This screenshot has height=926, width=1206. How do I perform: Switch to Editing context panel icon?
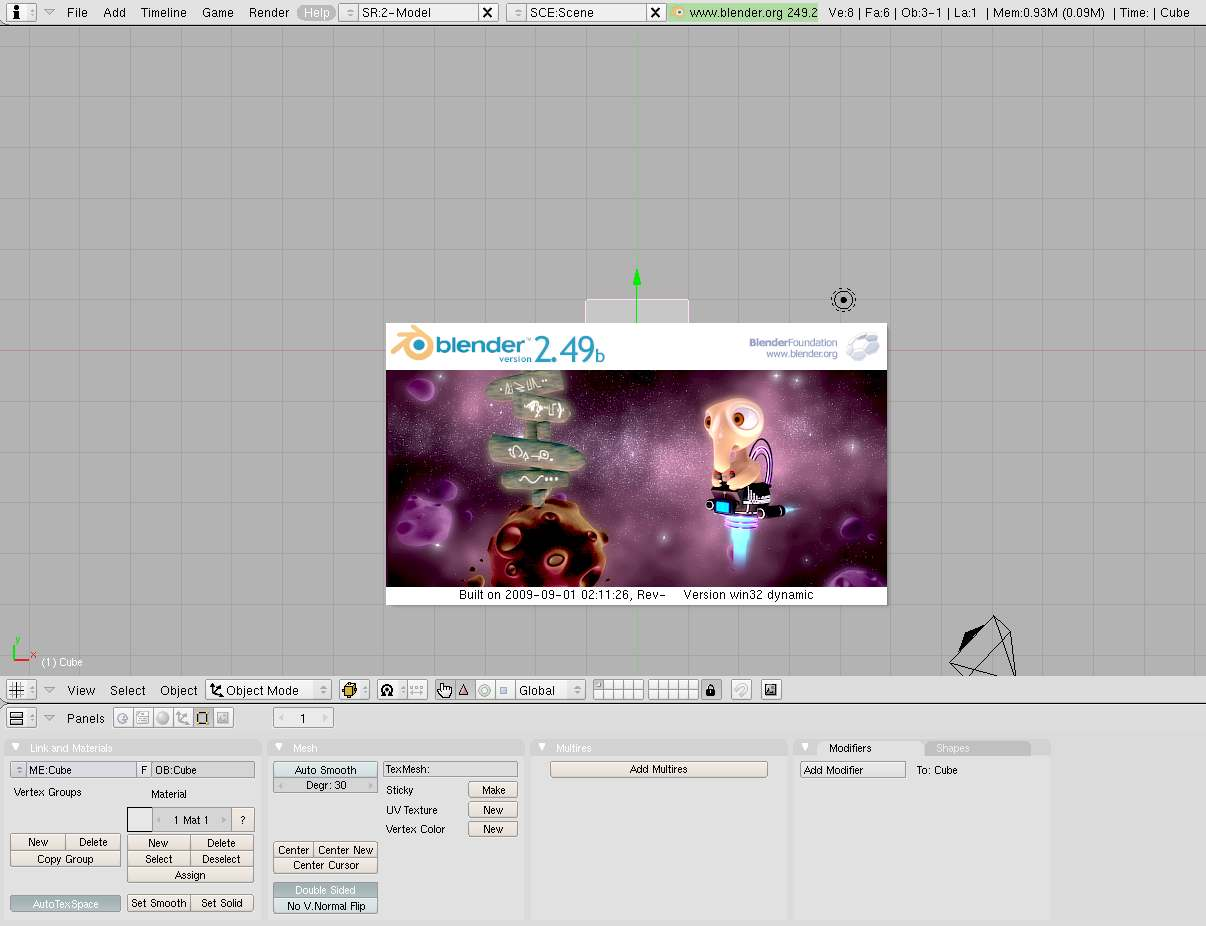tap(203, 718)
